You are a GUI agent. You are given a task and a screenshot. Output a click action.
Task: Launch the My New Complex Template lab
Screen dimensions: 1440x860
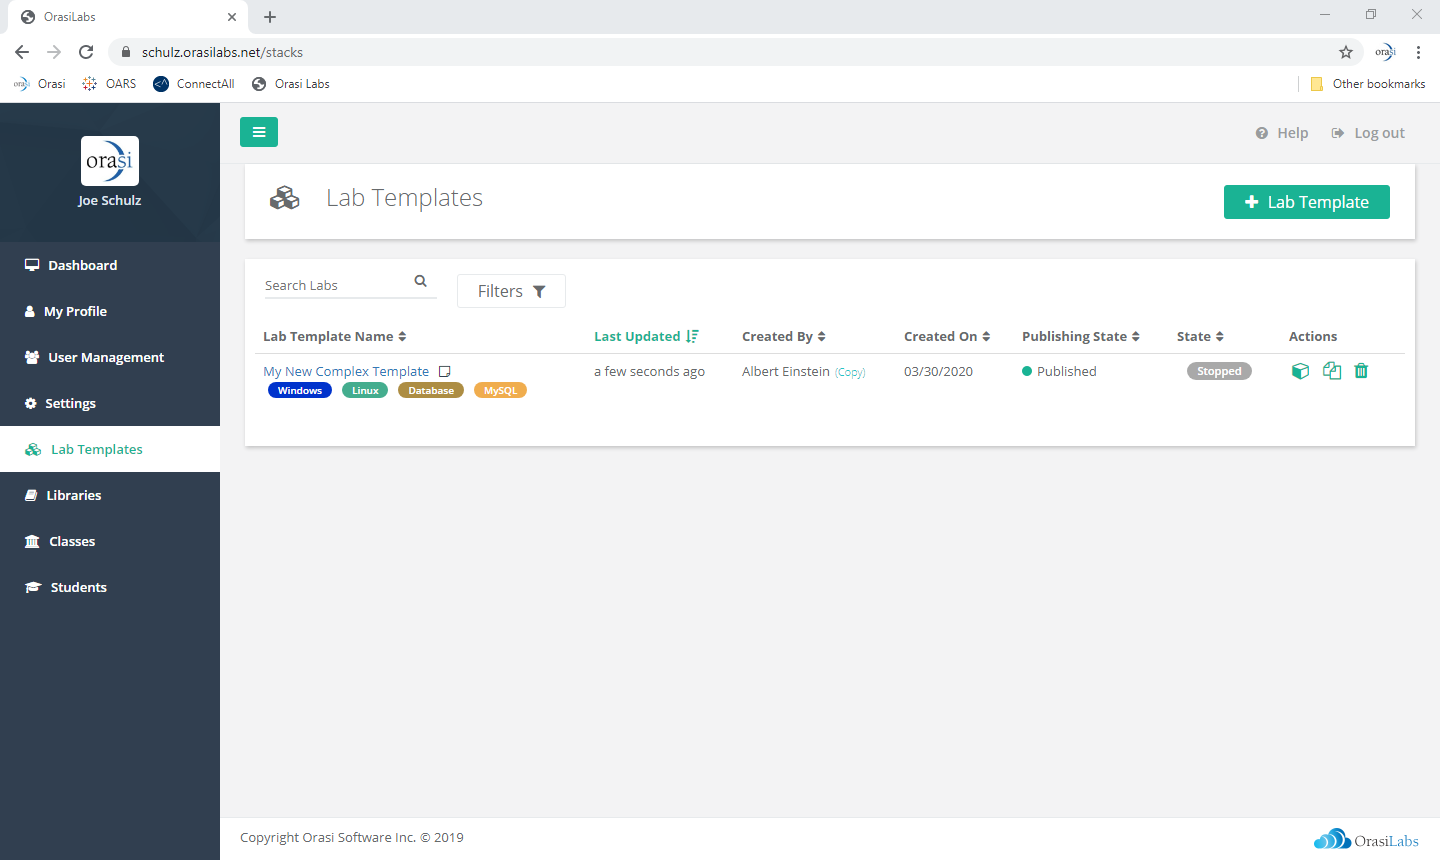tap(1300, 371)
